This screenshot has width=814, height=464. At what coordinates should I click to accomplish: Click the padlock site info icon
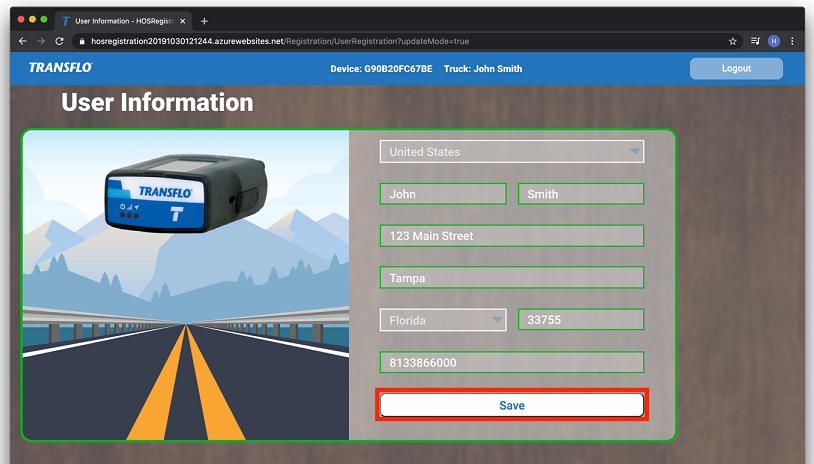tap(80, 41)
